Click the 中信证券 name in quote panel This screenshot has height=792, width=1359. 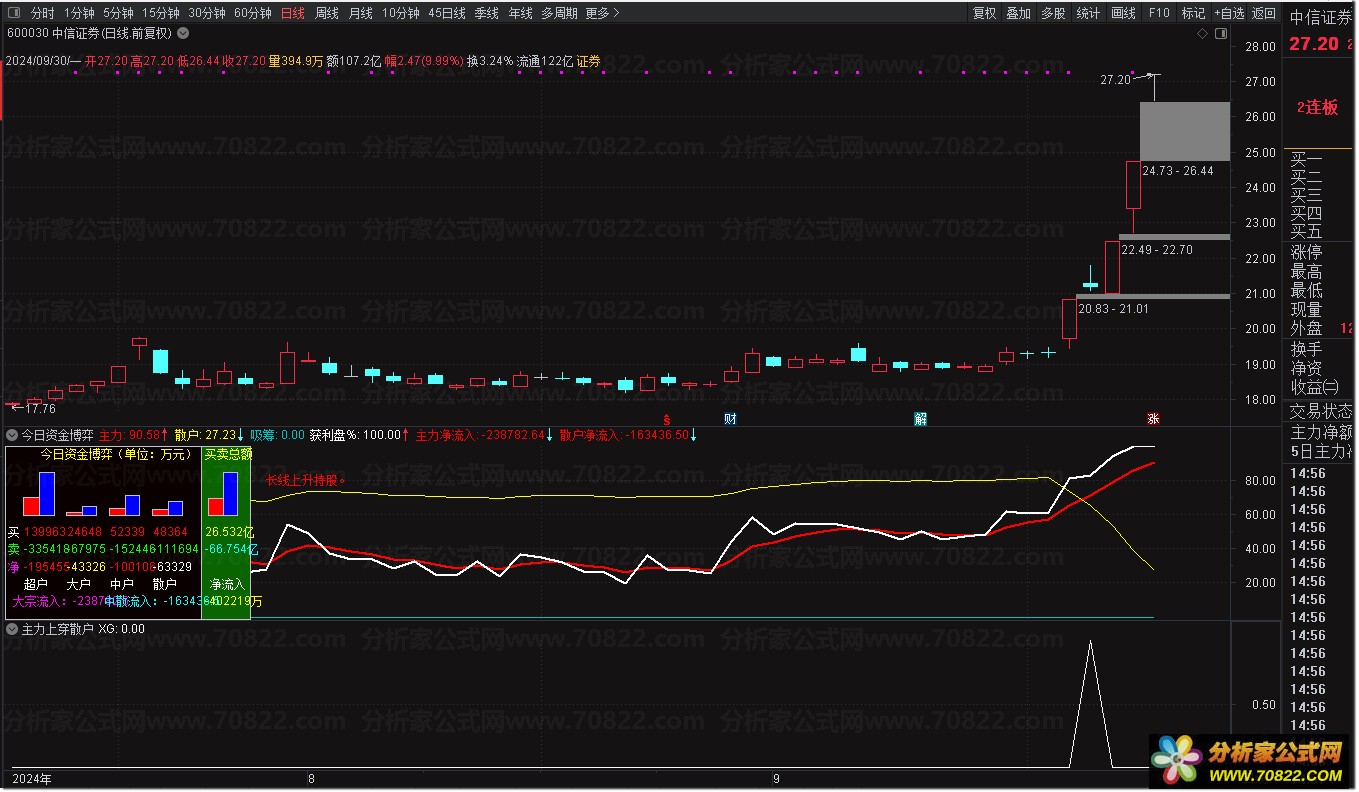click(x=1322, y=17)
